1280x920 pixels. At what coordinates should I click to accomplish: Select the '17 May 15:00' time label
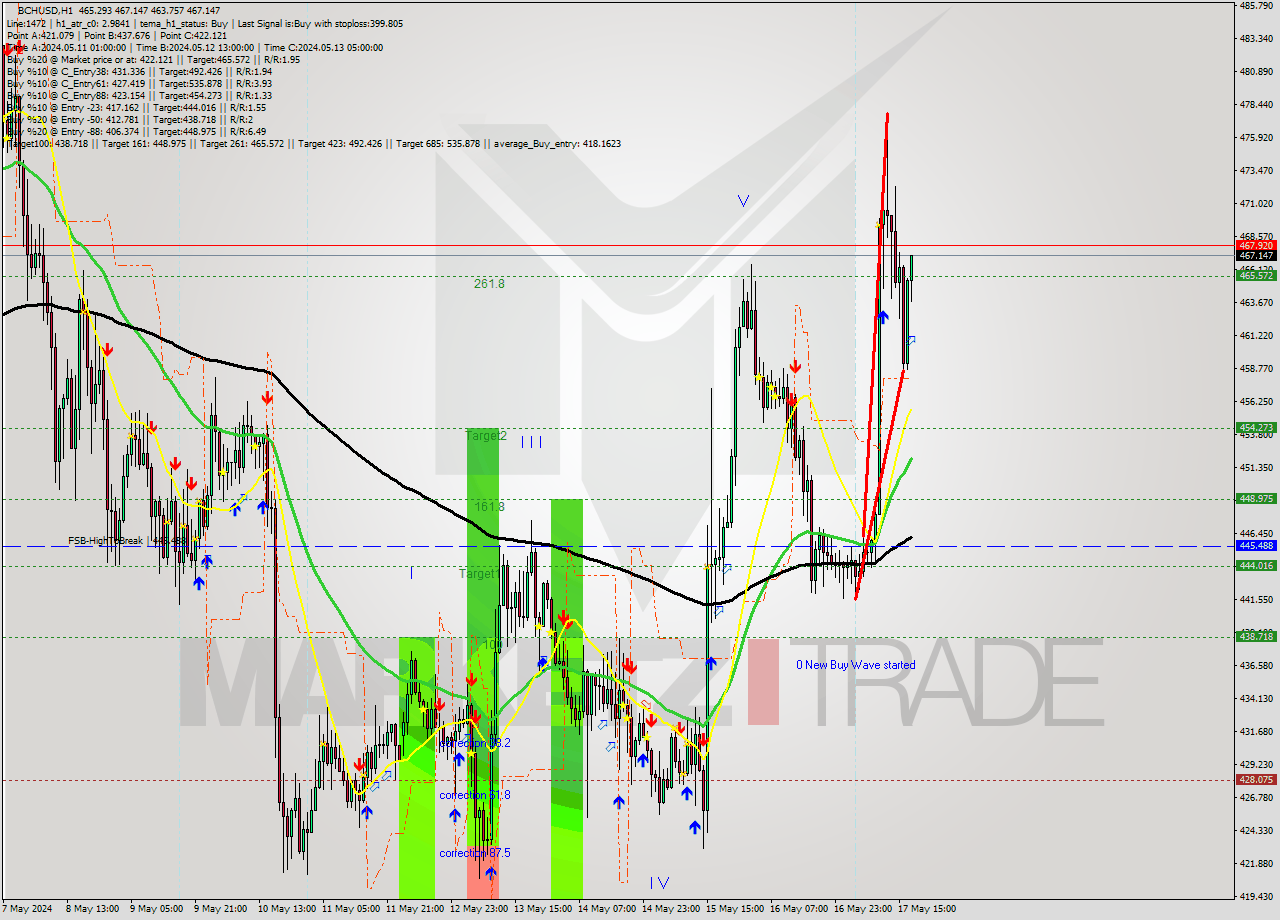927,909
